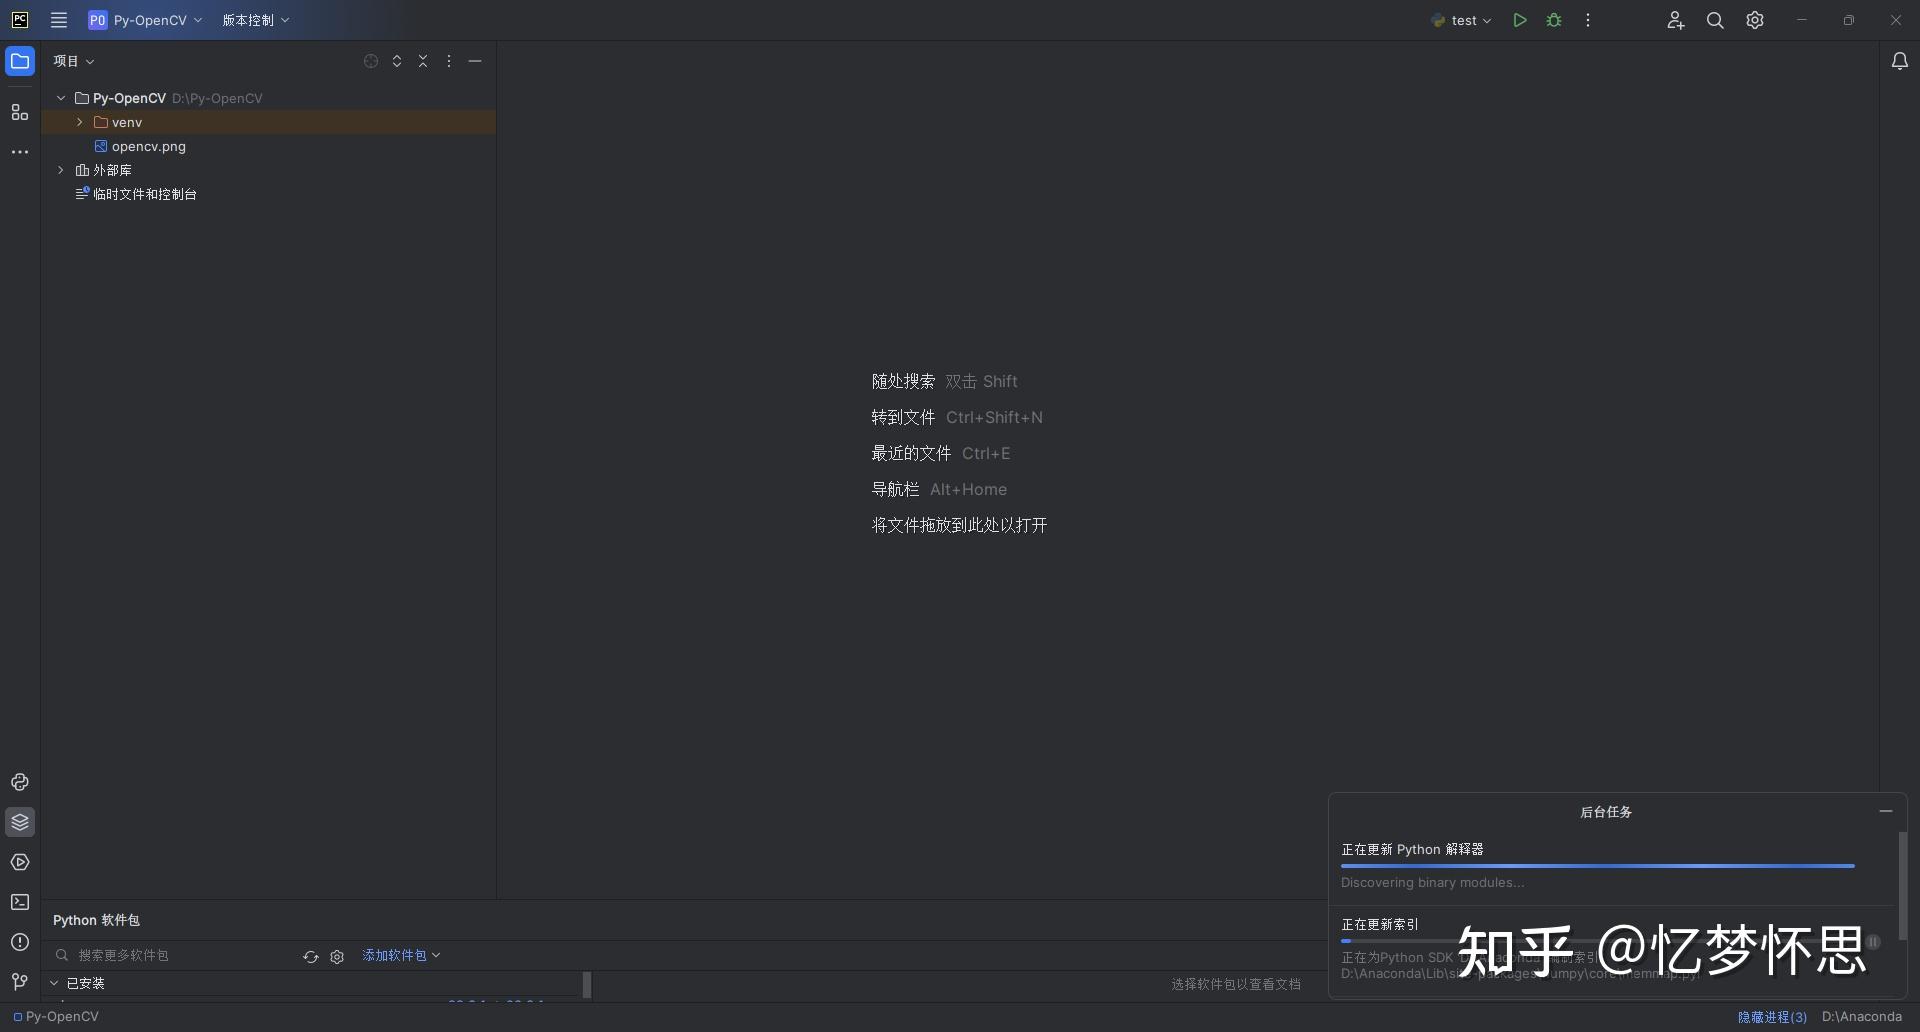
Task: Reload the Python packages list
Action: coord(311,957)
